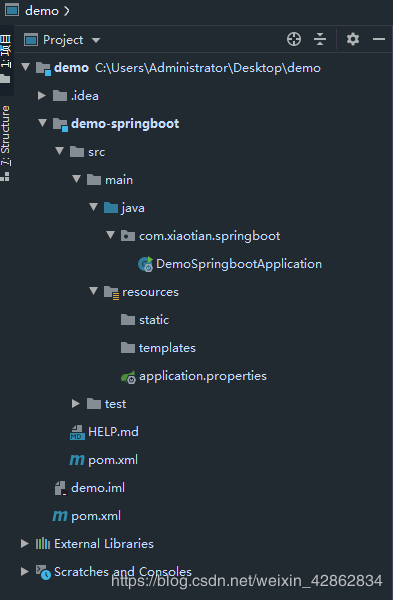
Task: Expand the test folder
Action: (x=75, y=403)
